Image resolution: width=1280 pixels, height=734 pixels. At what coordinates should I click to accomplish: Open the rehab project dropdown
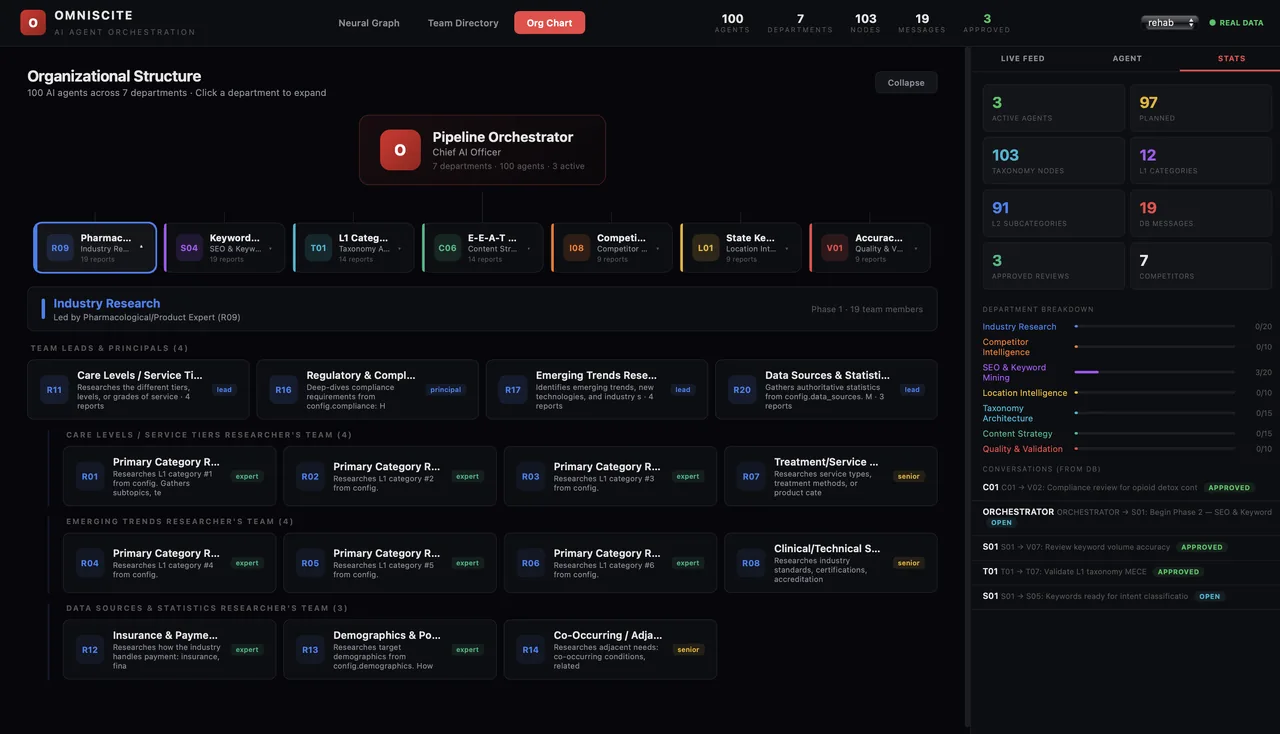click(1170, 22)
